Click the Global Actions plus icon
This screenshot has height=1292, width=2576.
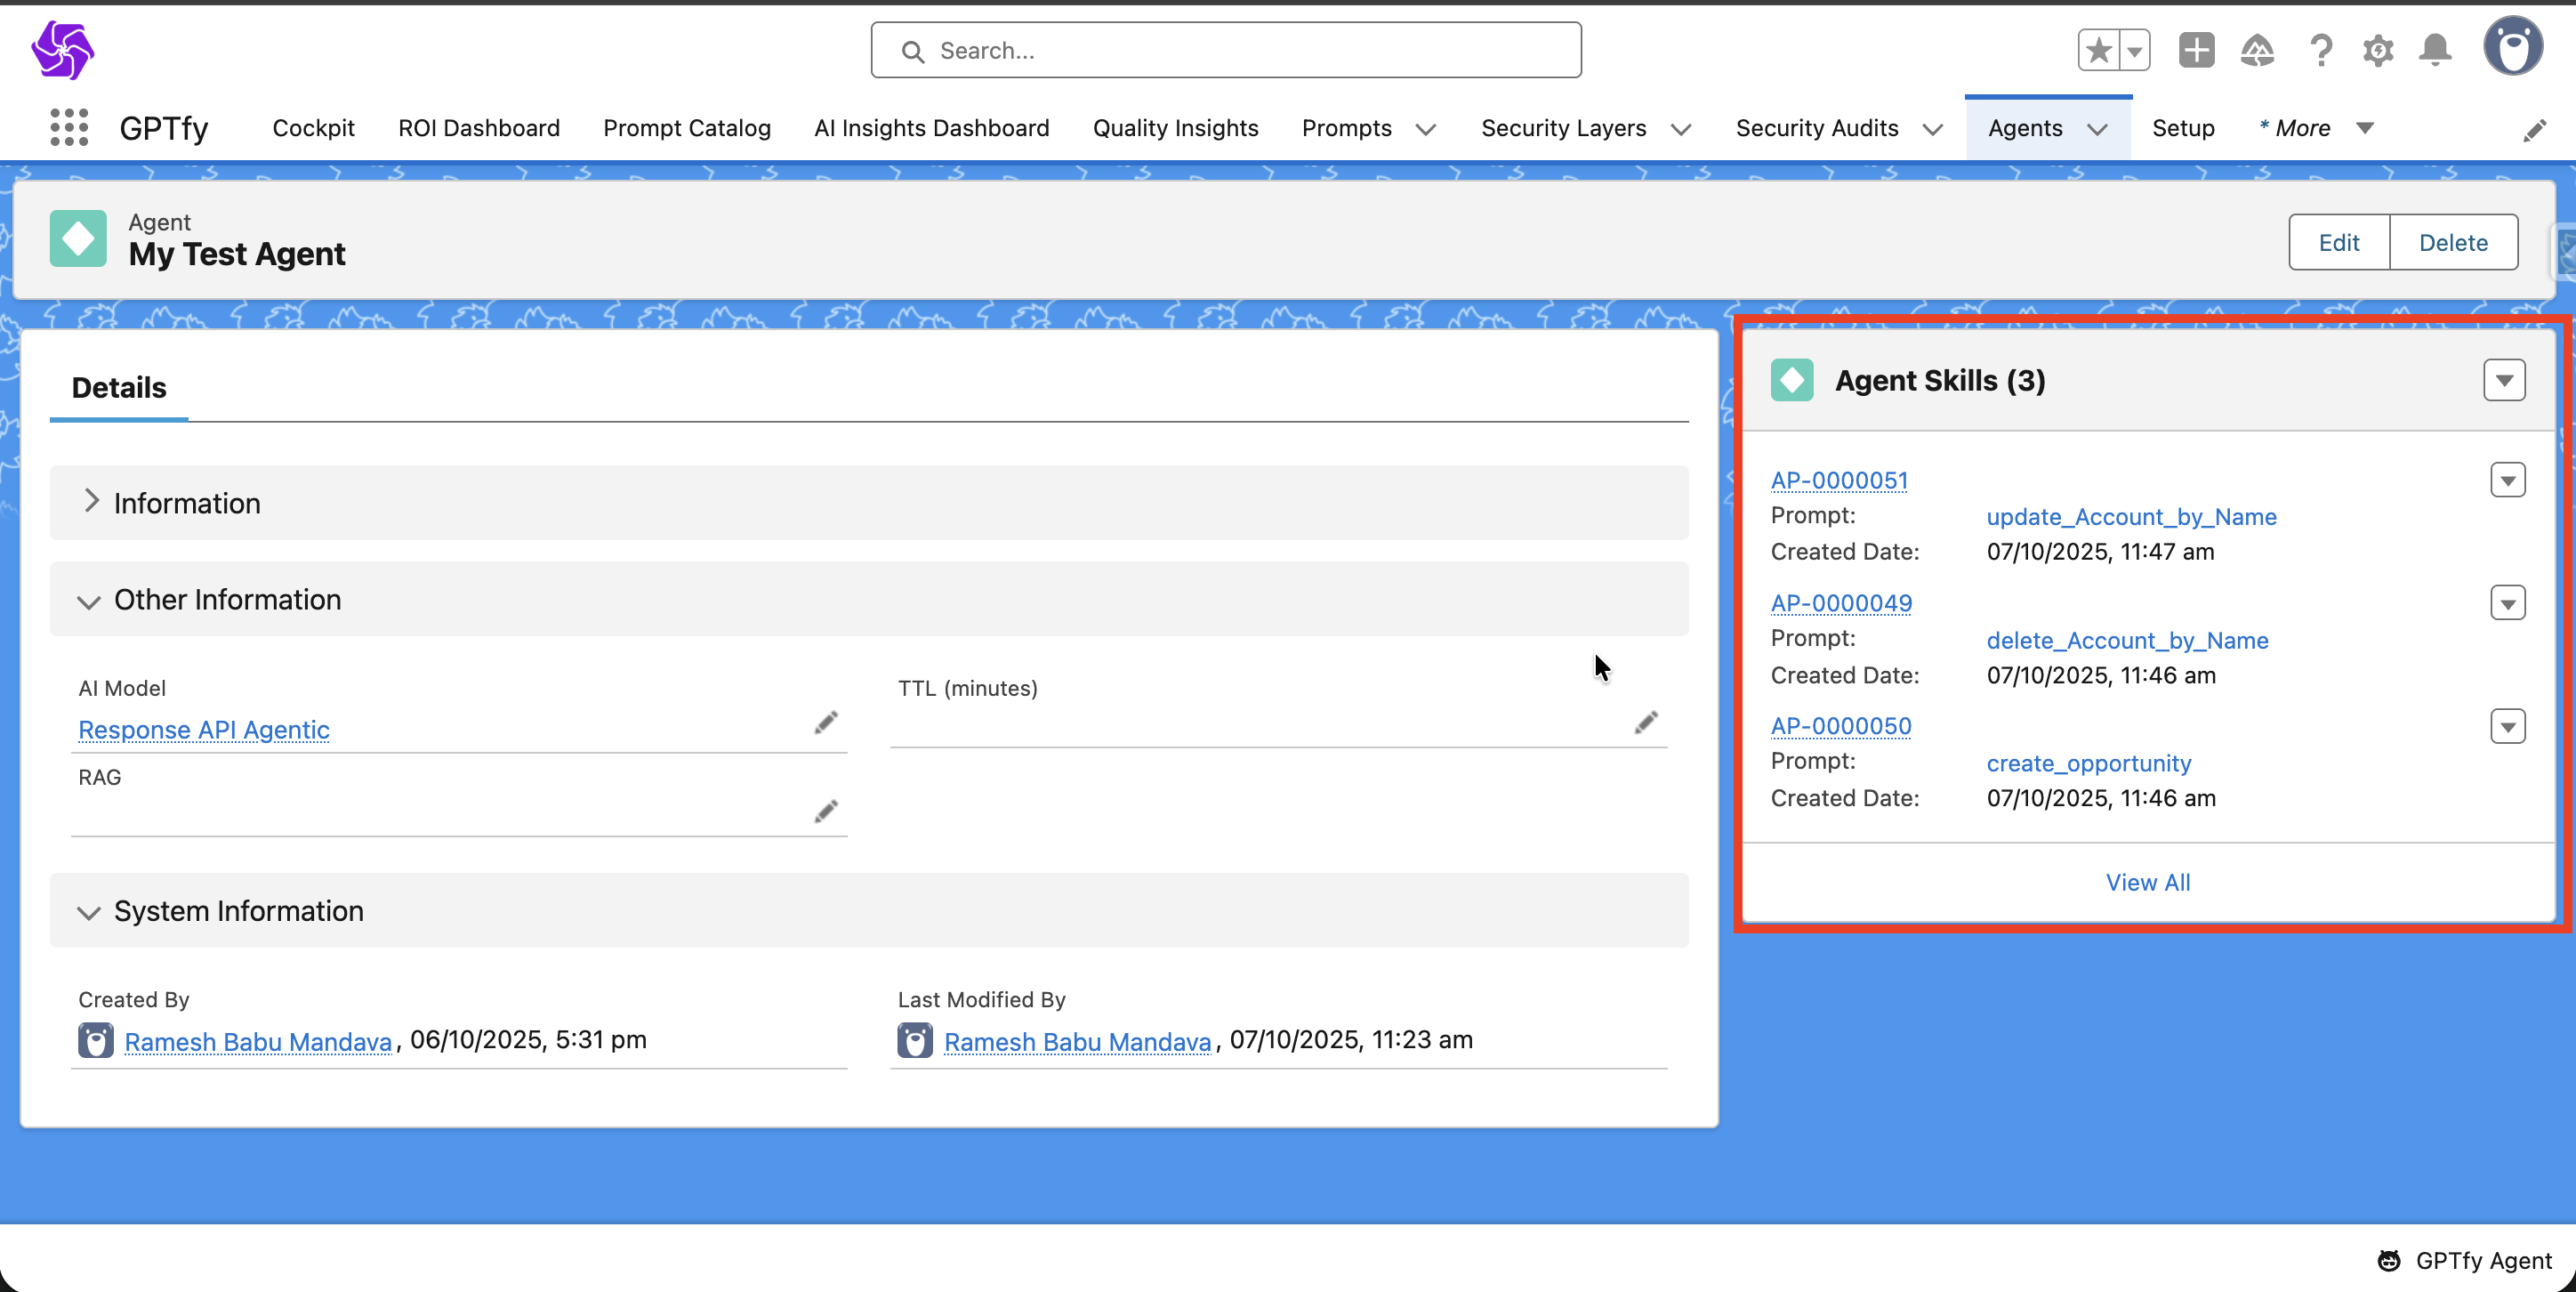2196,50
